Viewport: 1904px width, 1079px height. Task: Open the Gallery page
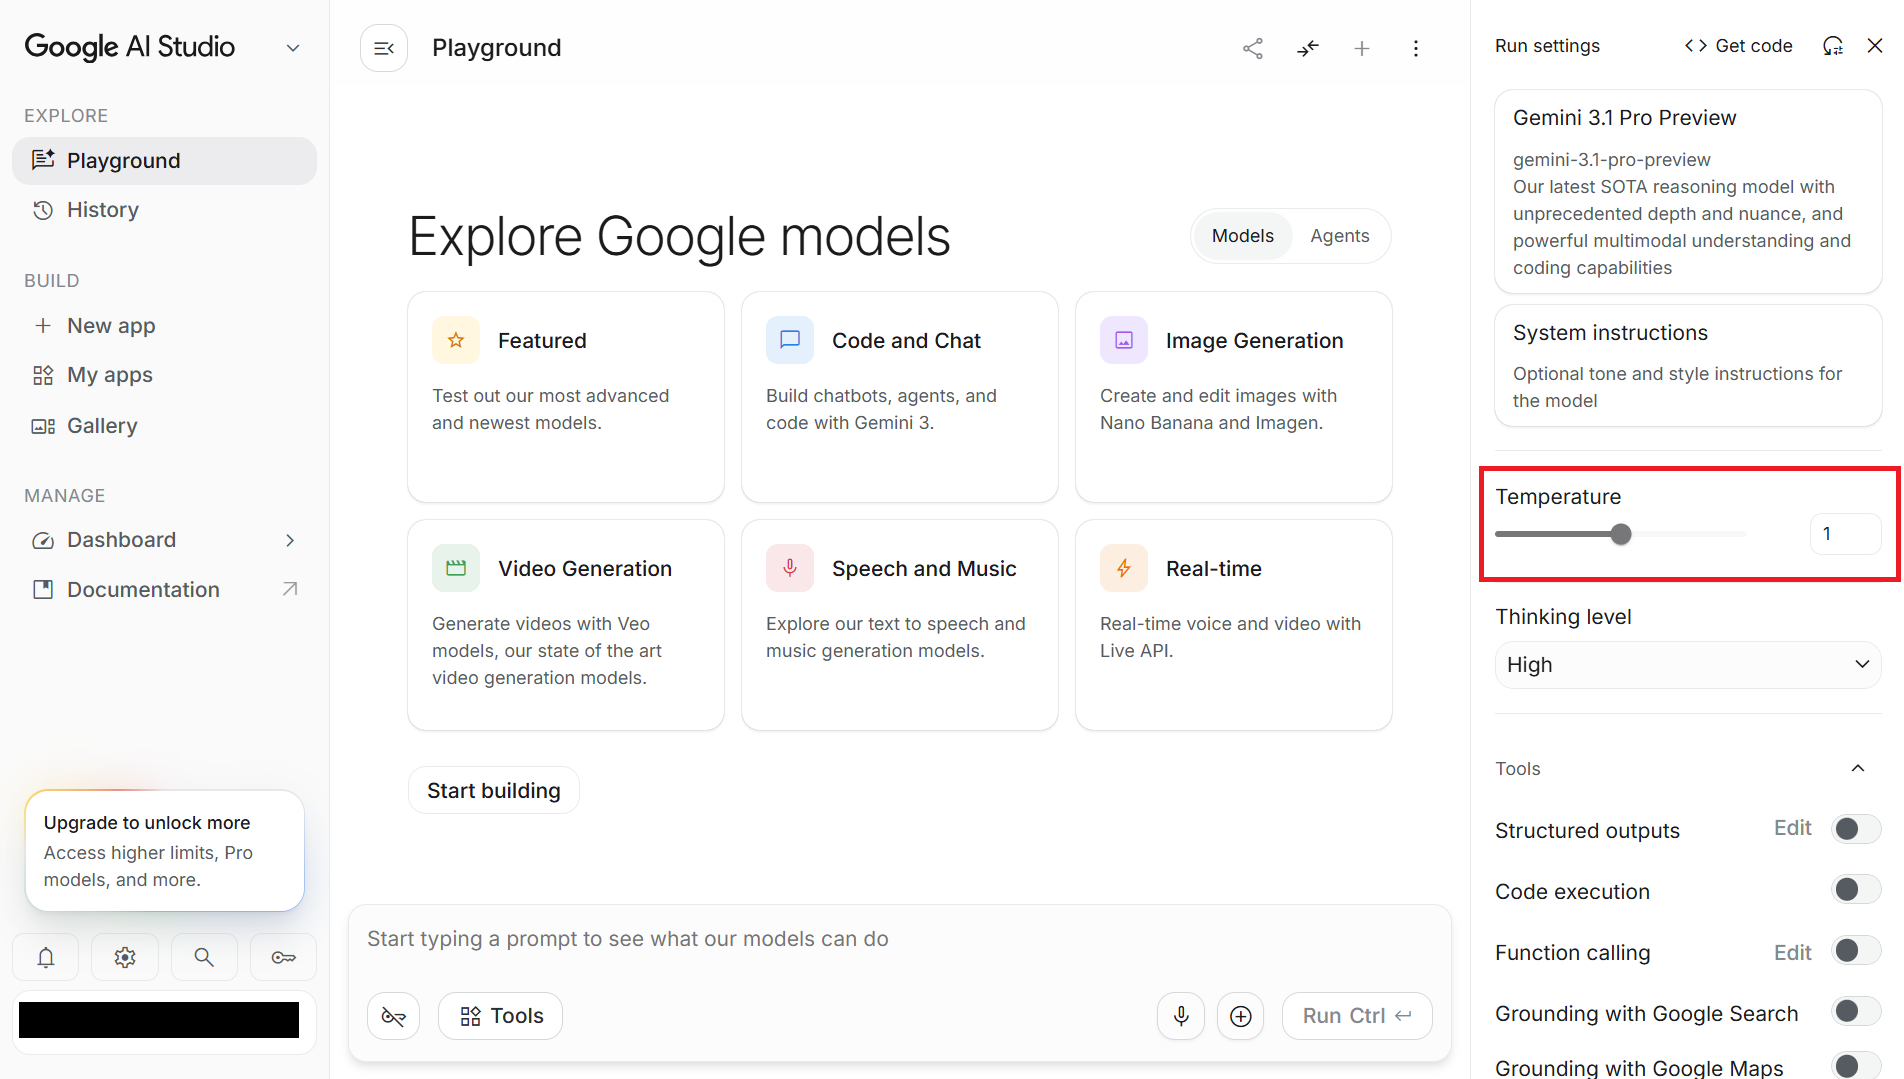coord(165,426)
